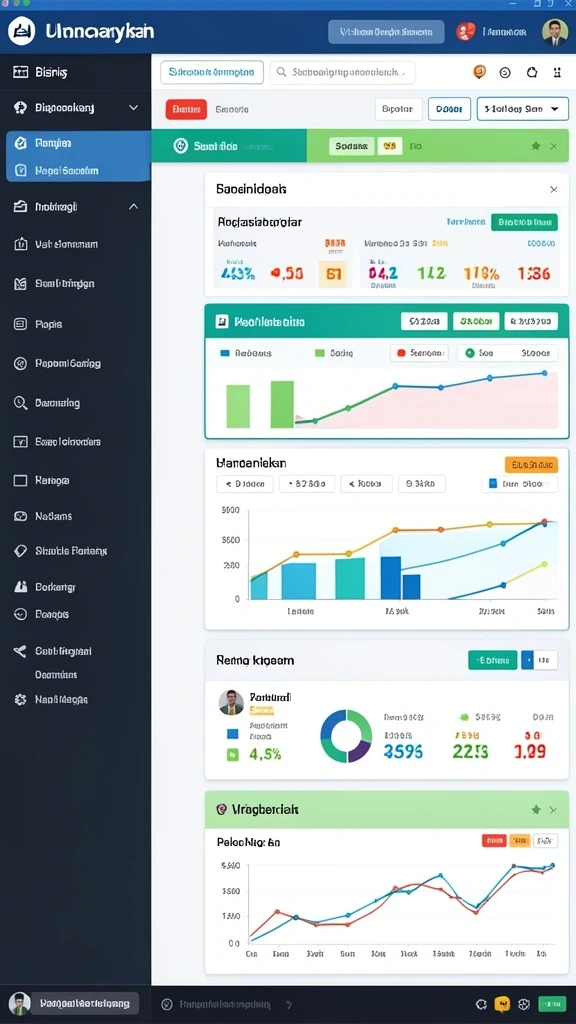The width and height of the screenshot is (576, 1024).
Task: Collapse the sidebar section with the up chevron
Action: pyautogui.click(x=133, y=206)
